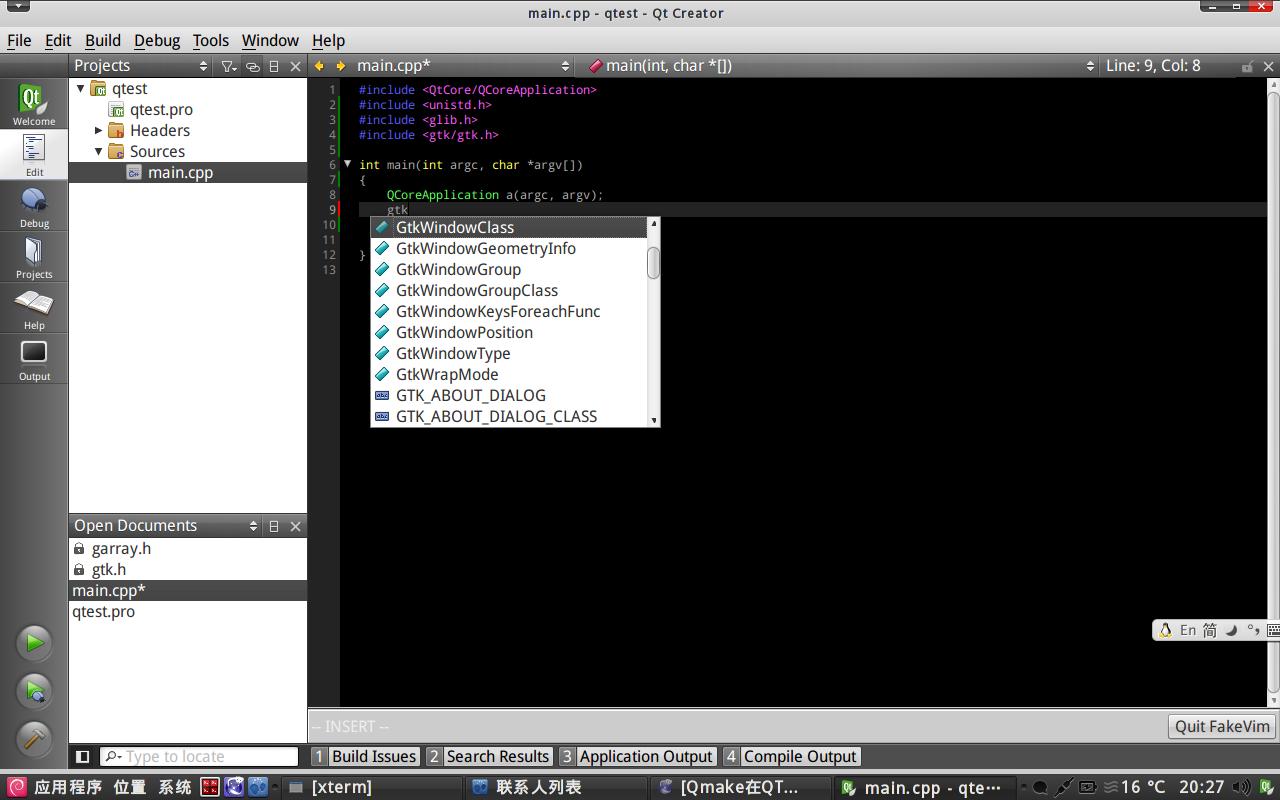Build project with the hammer icon

34,738
